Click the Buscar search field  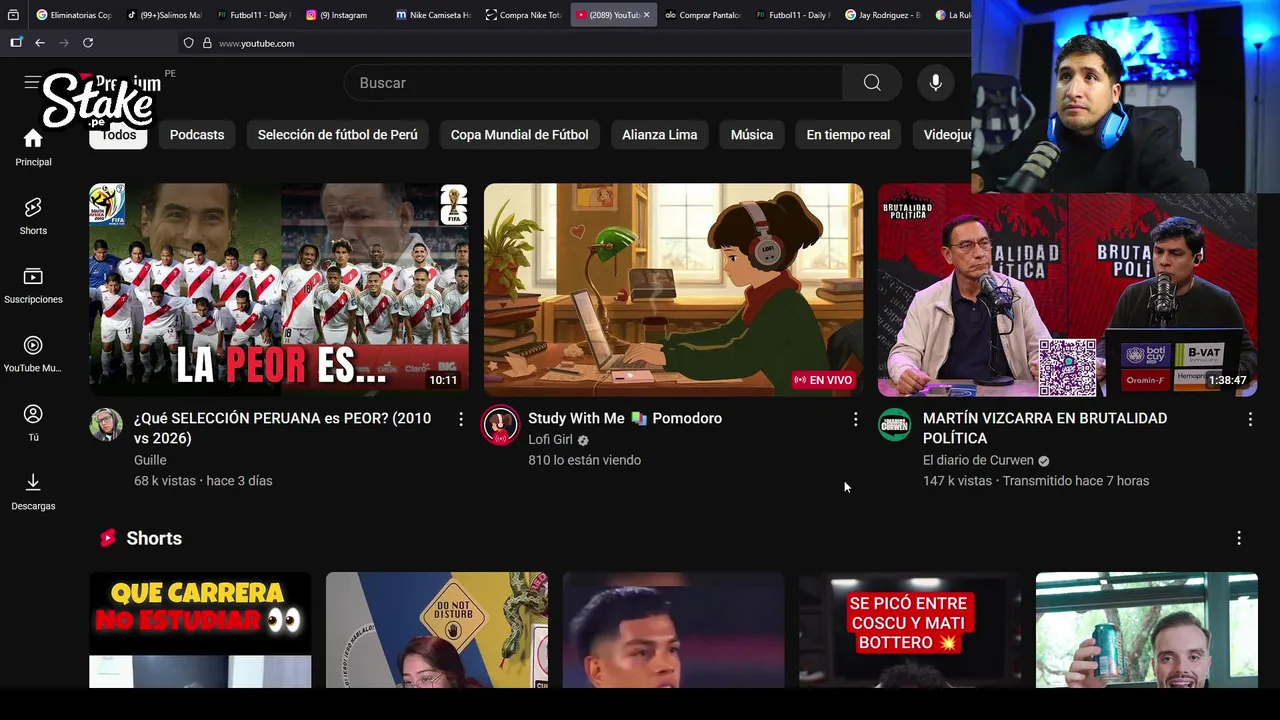point(593,83)
